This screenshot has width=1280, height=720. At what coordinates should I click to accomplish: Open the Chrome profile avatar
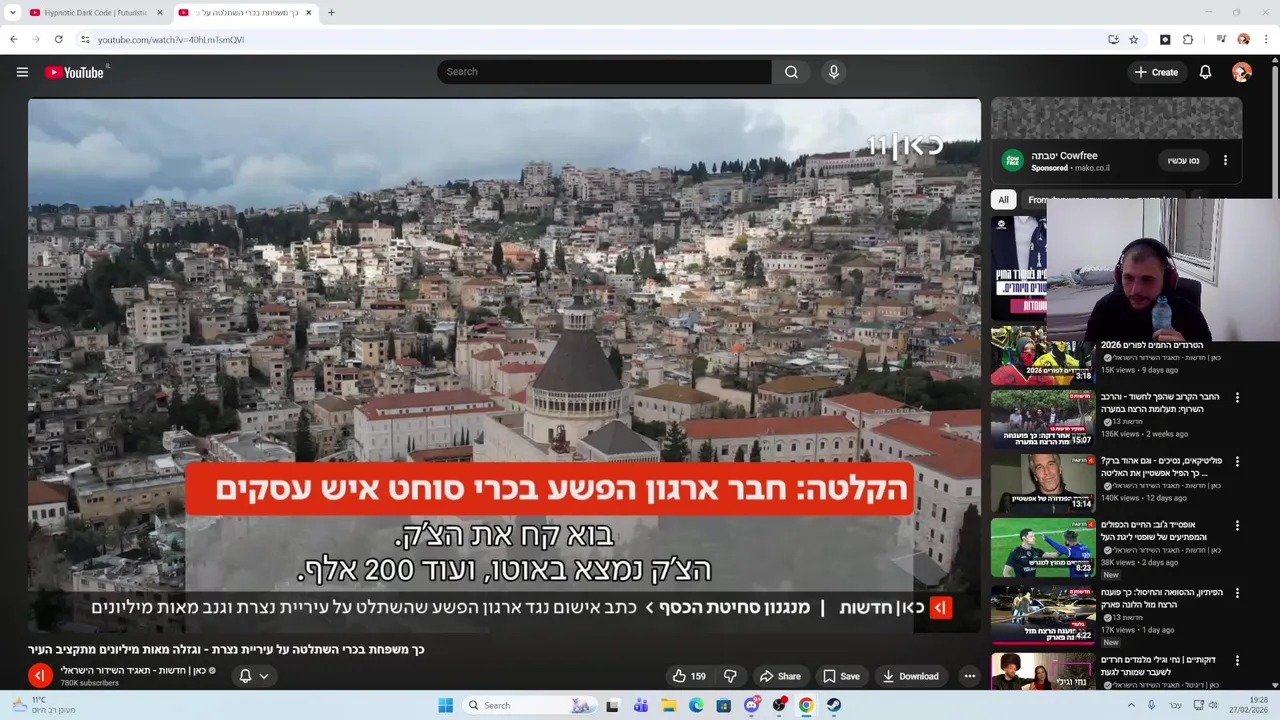pos(1243,40)
